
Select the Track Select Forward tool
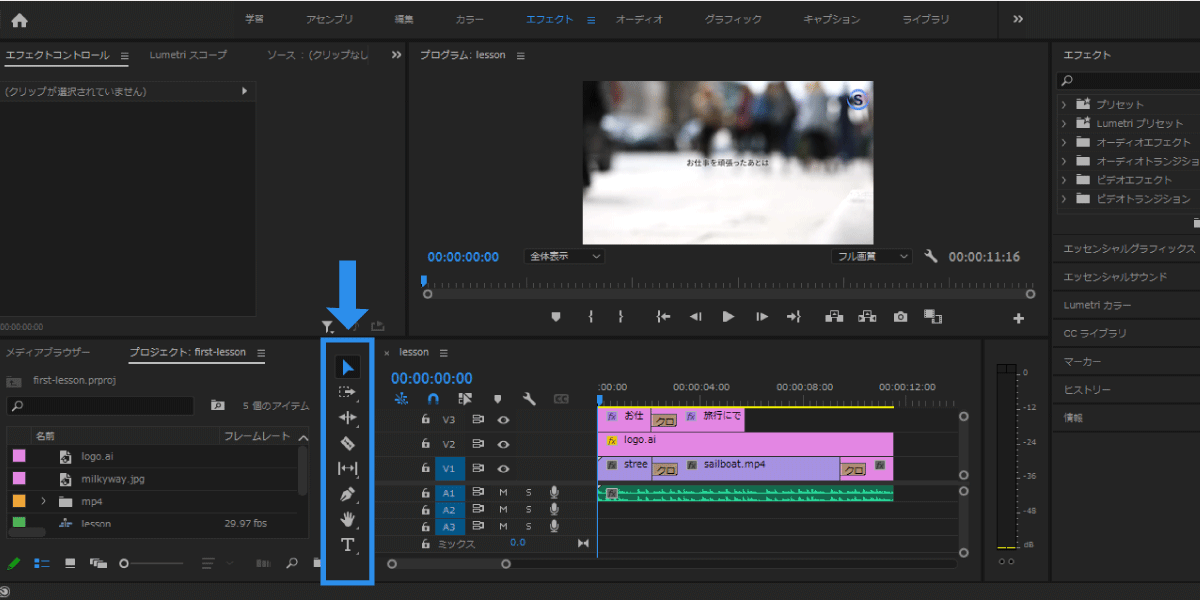(347, 392)
